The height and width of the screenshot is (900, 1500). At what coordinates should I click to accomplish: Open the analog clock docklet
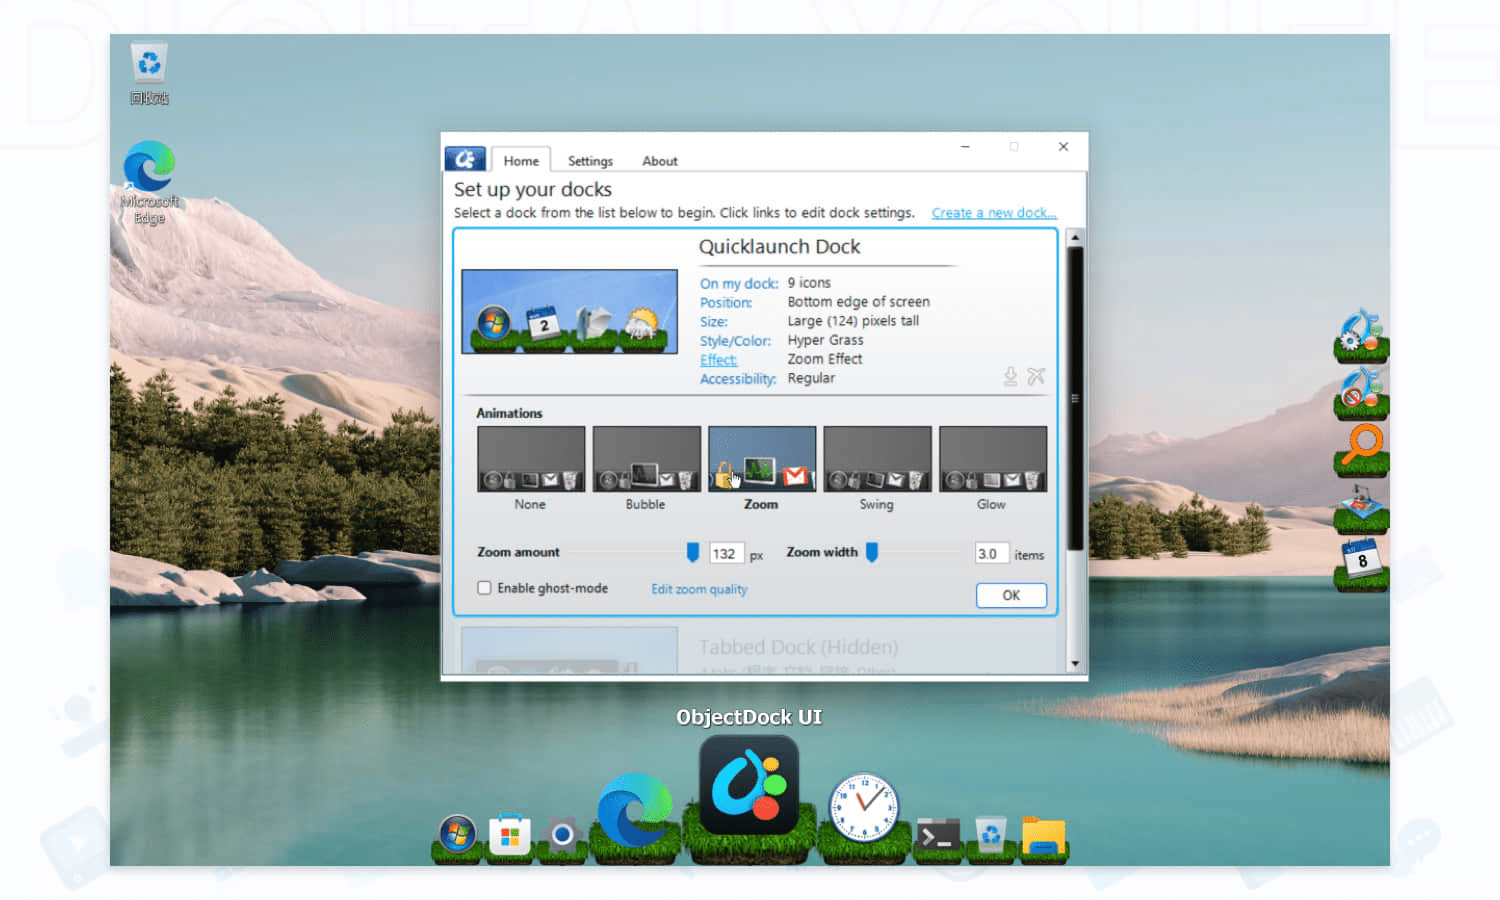click(x=864, y=808)
